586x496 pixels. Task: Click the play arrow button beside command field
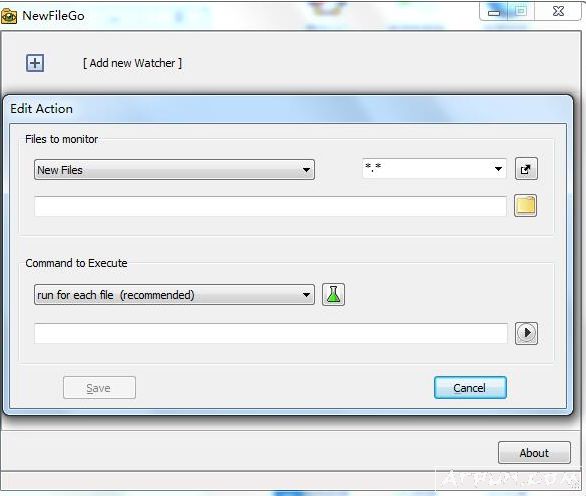click(x=526, y=333)
